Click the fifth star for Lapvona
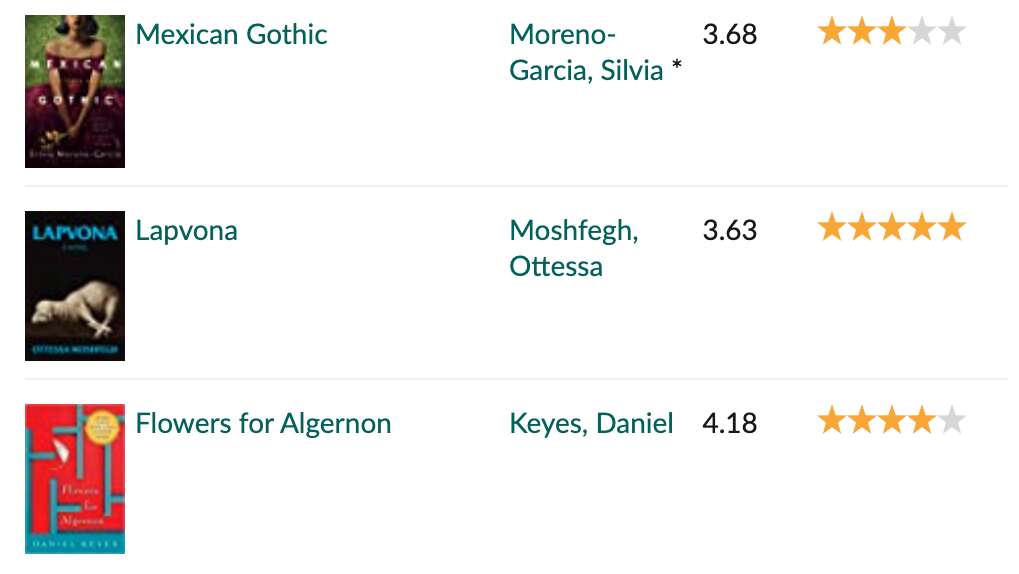The height and width of the screenshot is (574, 1019). [x=951, y=228]
